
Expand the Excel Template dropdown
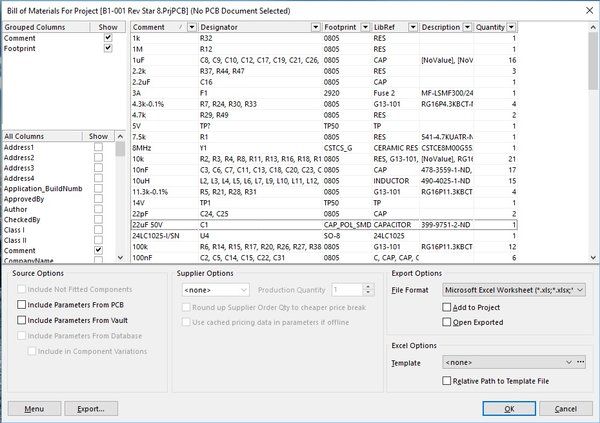coord(569,362)
